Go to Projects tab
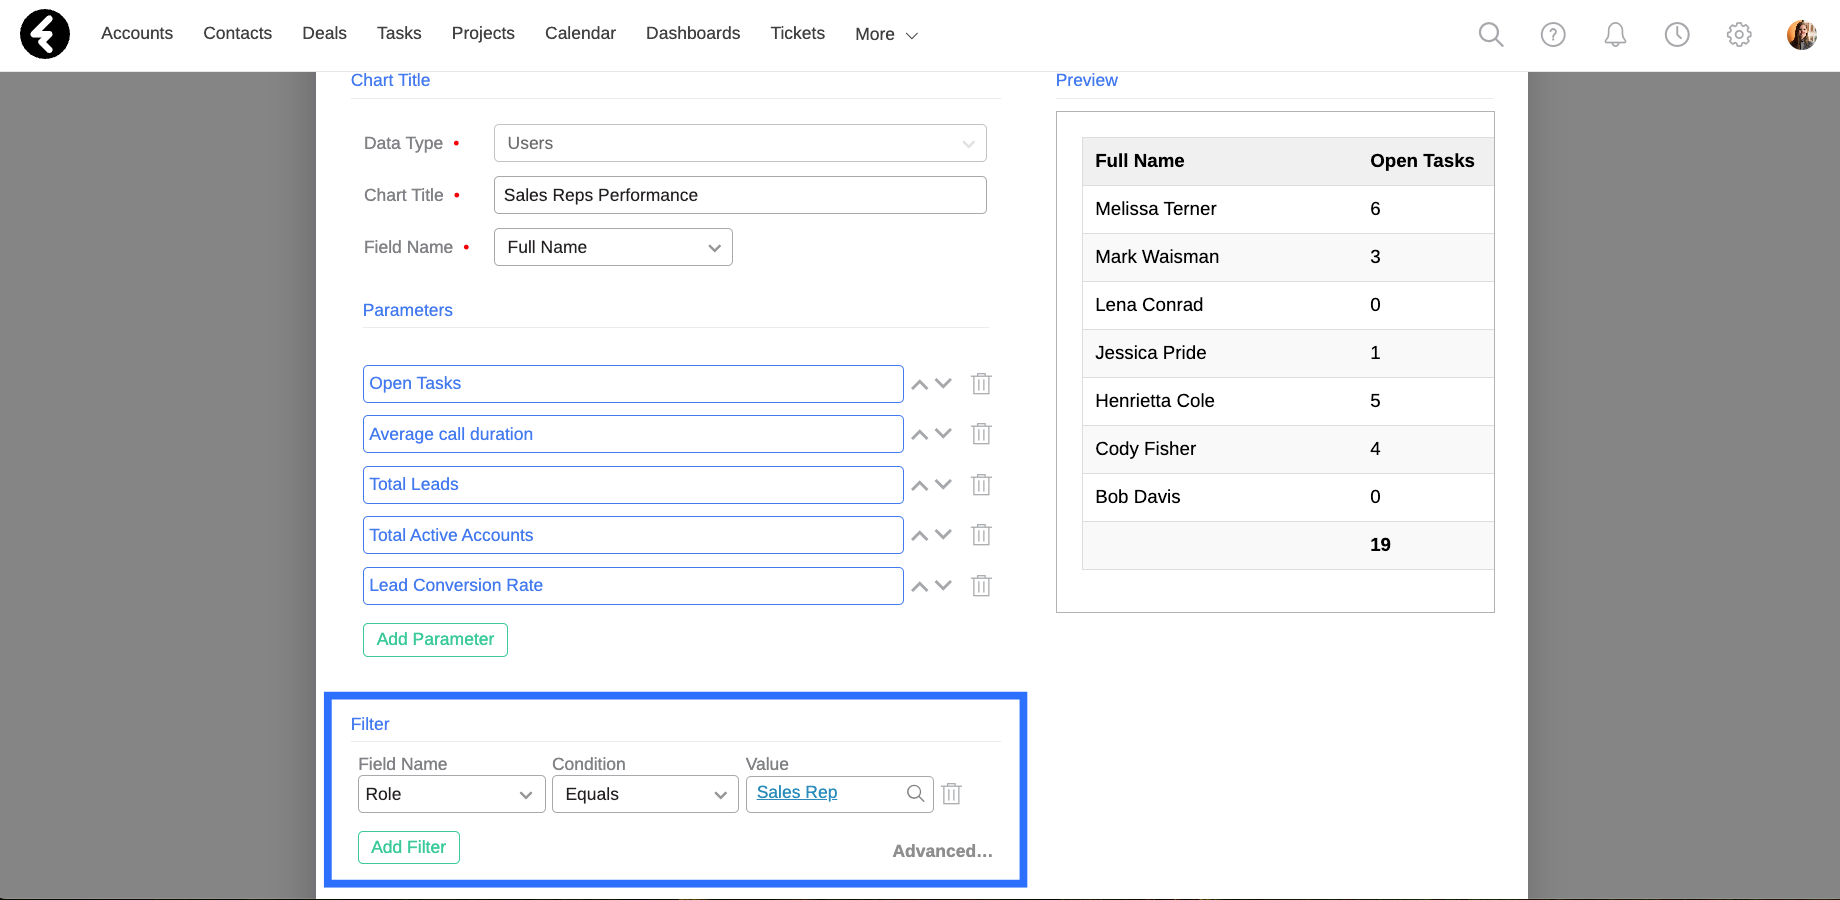The image size is (1840, 900). pos(483,33)
